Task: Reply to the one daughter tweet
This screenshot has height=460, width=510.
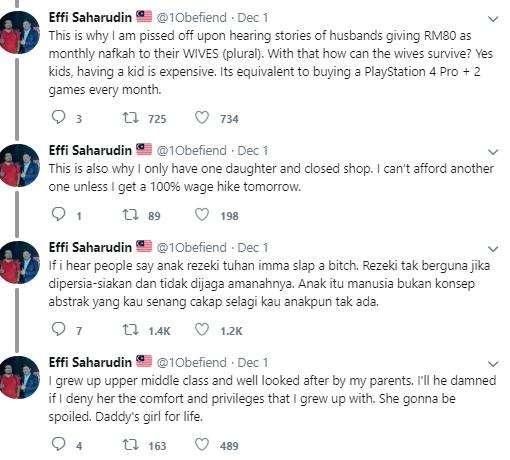Action: click(x=59, y=214)
